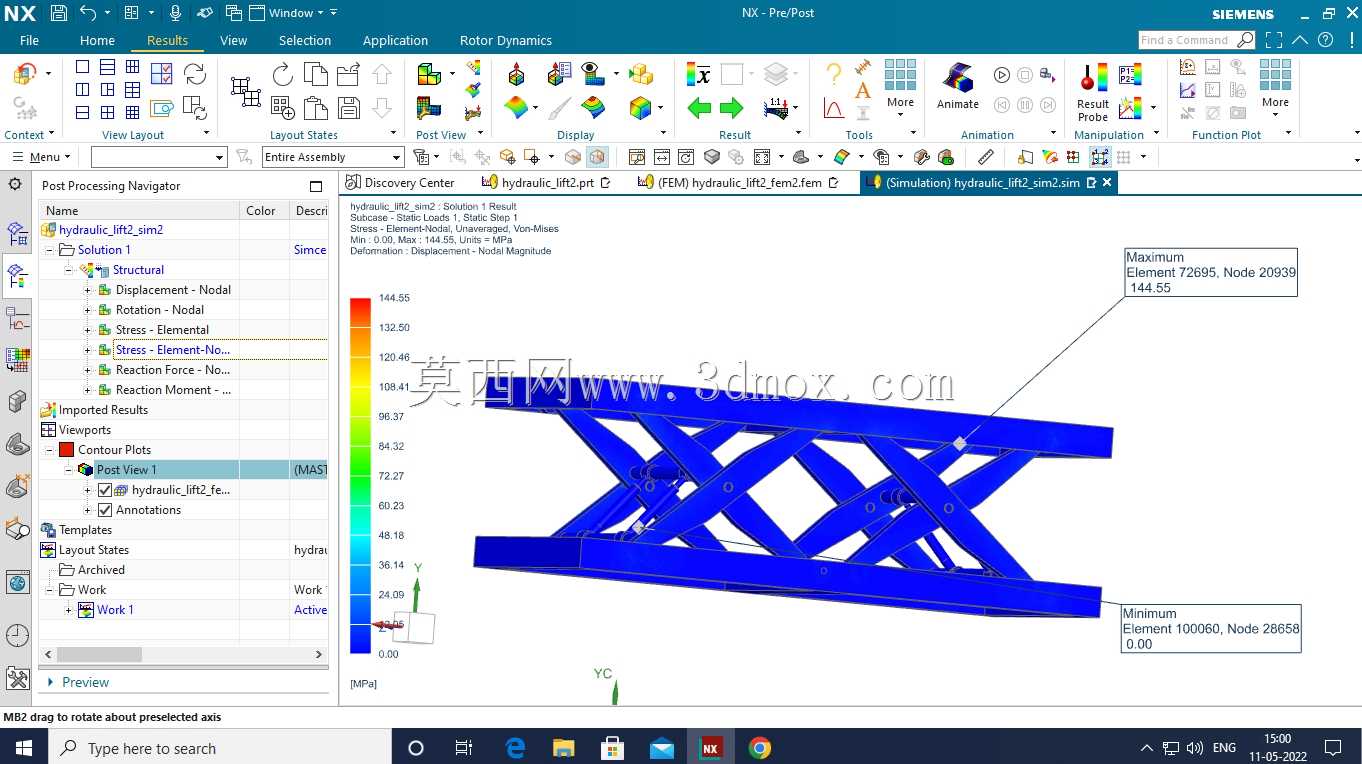This screenshot has height=764, width=1362.
Task: Toggle the hydraulic_lift2_fe... checkbox
Action: 105,490
